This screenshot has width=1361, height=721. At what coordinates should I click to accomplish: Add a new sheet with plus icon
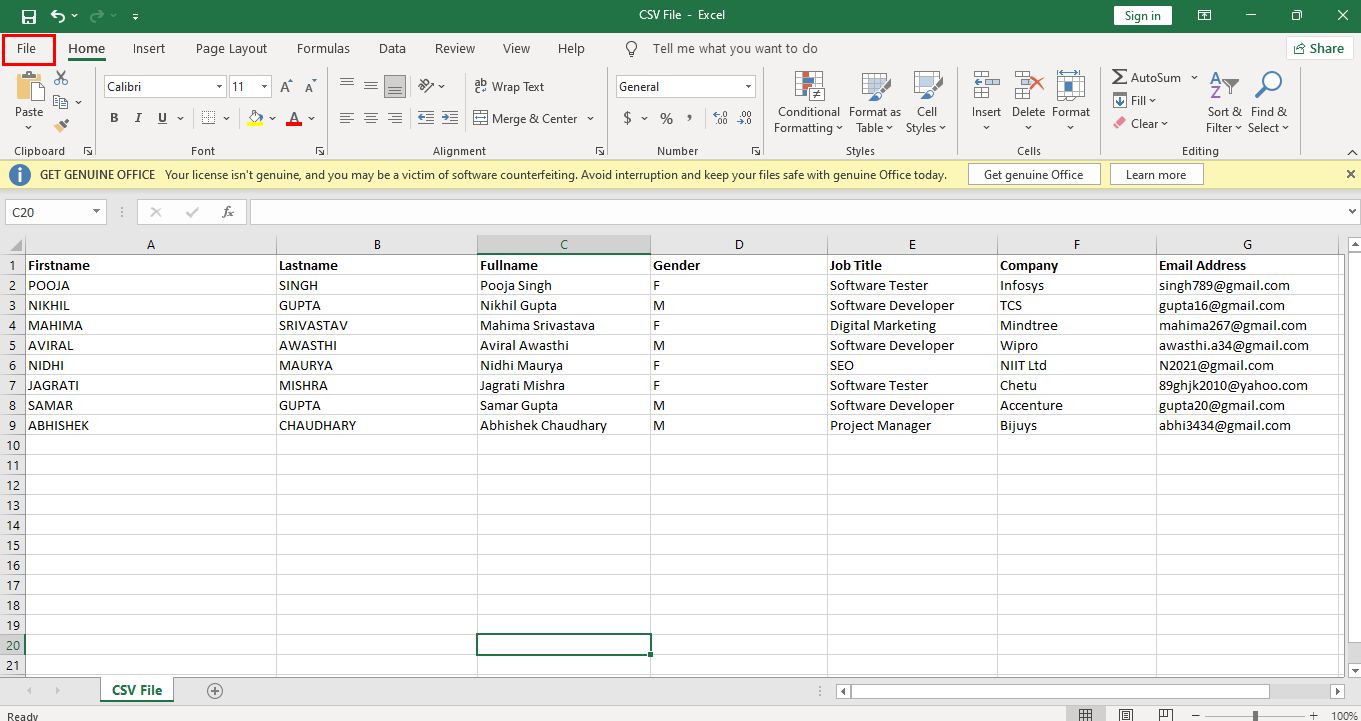pyautogui.click(x=214, y=690)
